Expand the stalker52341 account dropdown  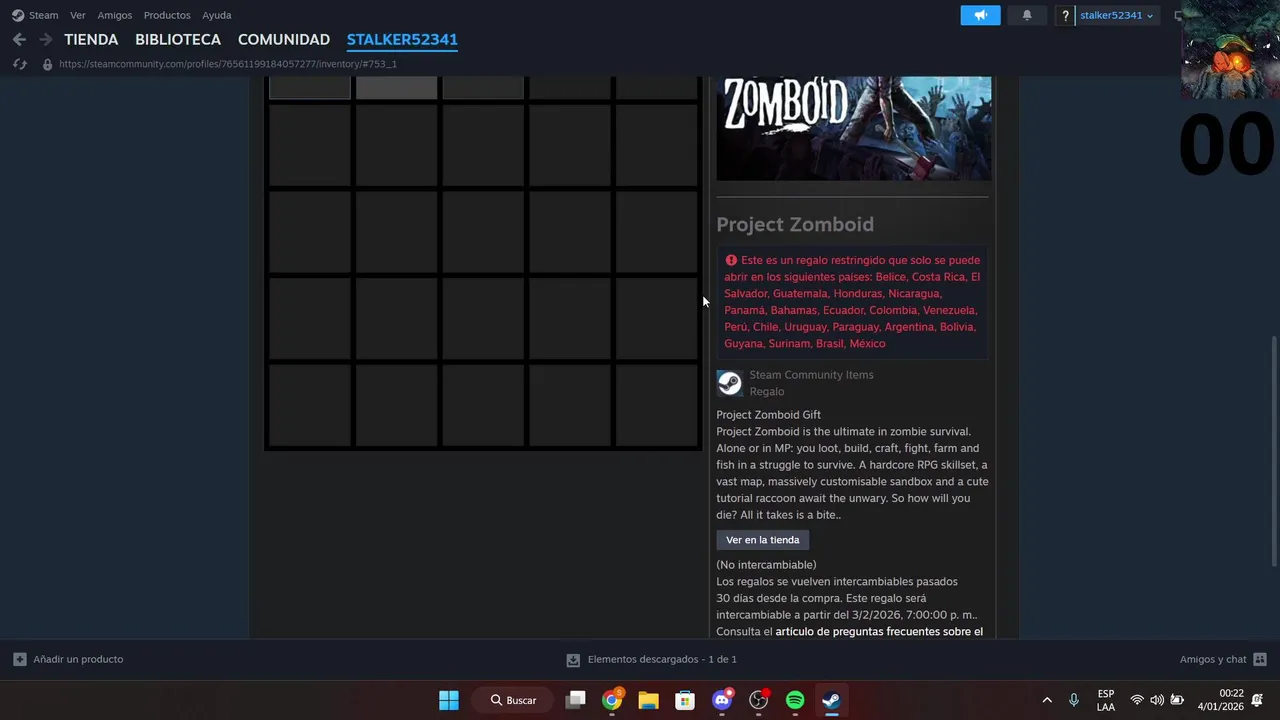click(1116, 15)
